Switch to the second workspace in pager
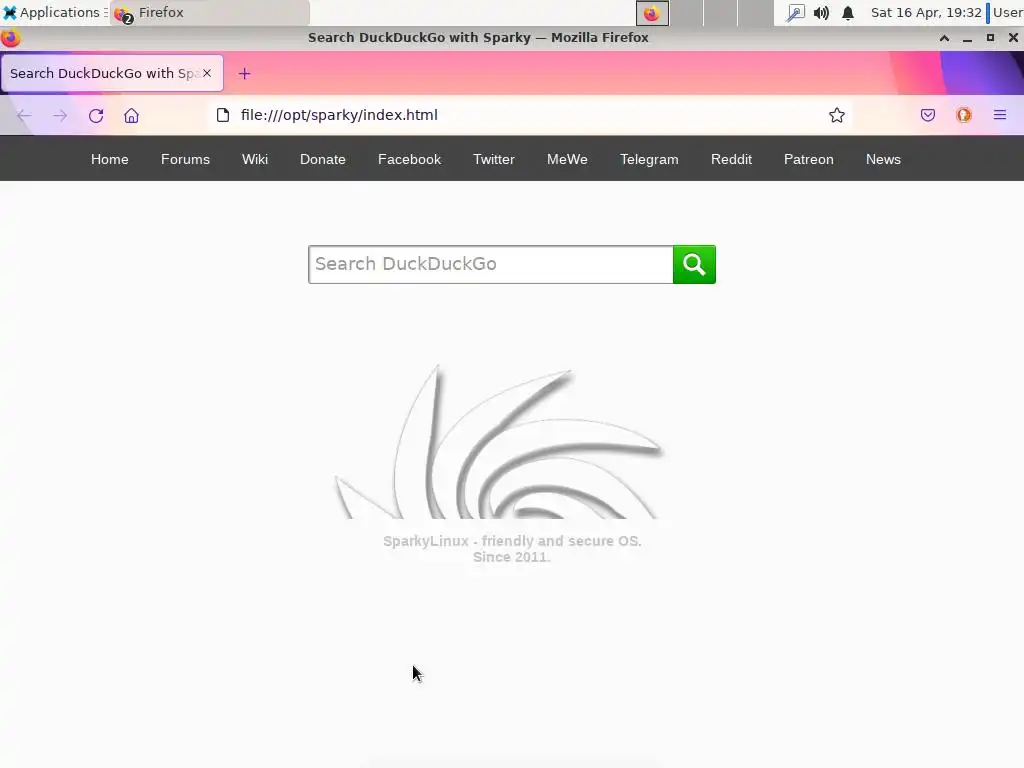Screen dimensions: 1024x768 click(x=686, y=13)
